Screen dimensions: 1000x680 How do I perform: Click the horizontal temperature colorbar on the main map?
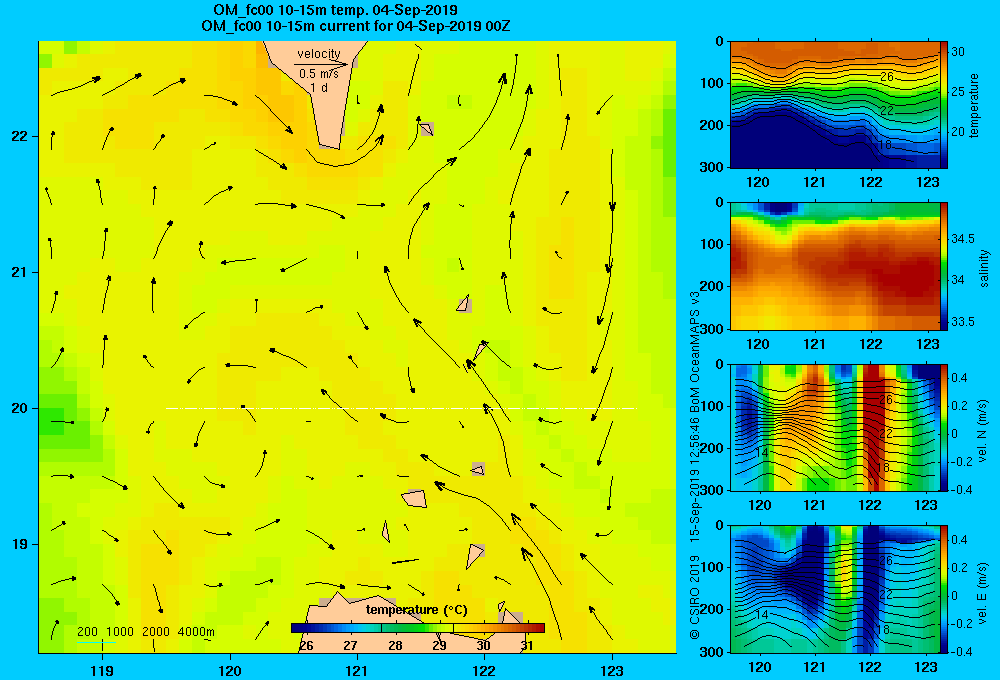(418, 628)
